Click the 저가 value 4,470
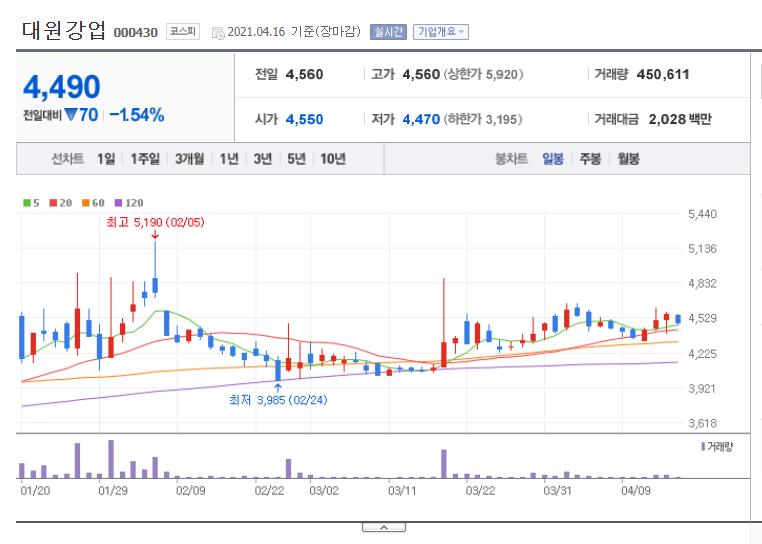The height and width of the screenshot is (544, 762). (x=421, y=119)
